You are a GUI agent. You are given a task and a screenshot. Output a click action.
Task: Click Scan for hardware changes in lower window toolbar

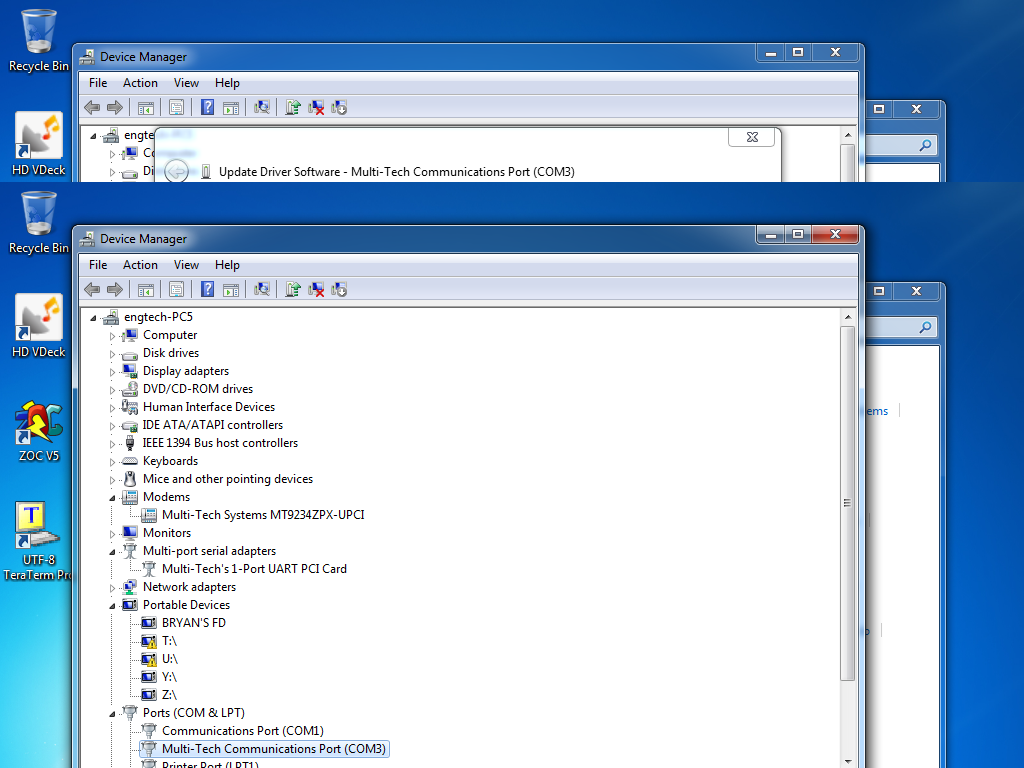click(x=262, y=289)
